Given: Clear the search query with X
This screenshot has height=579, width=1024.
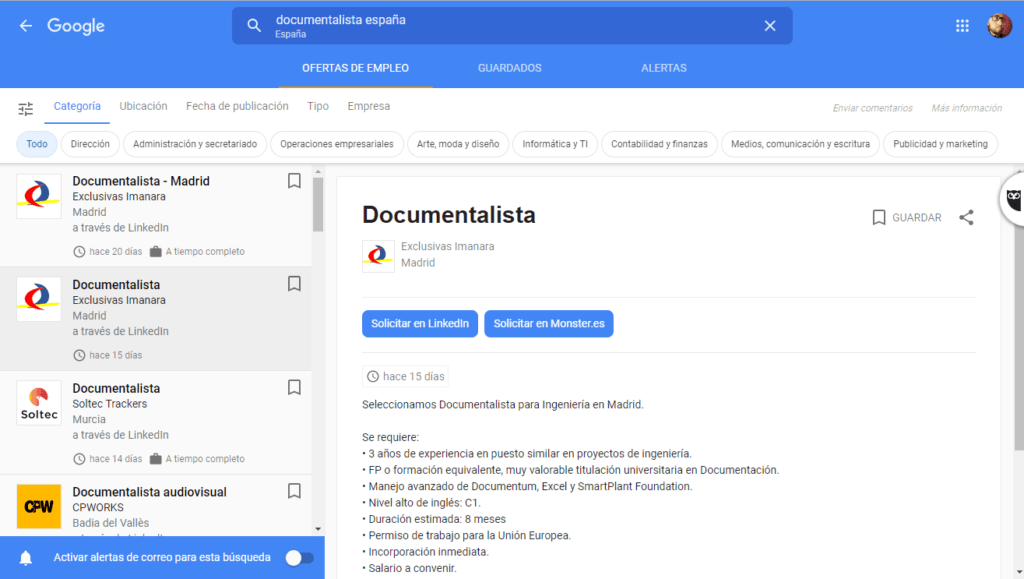Looking at the screenshot, I should coord(770,25).
